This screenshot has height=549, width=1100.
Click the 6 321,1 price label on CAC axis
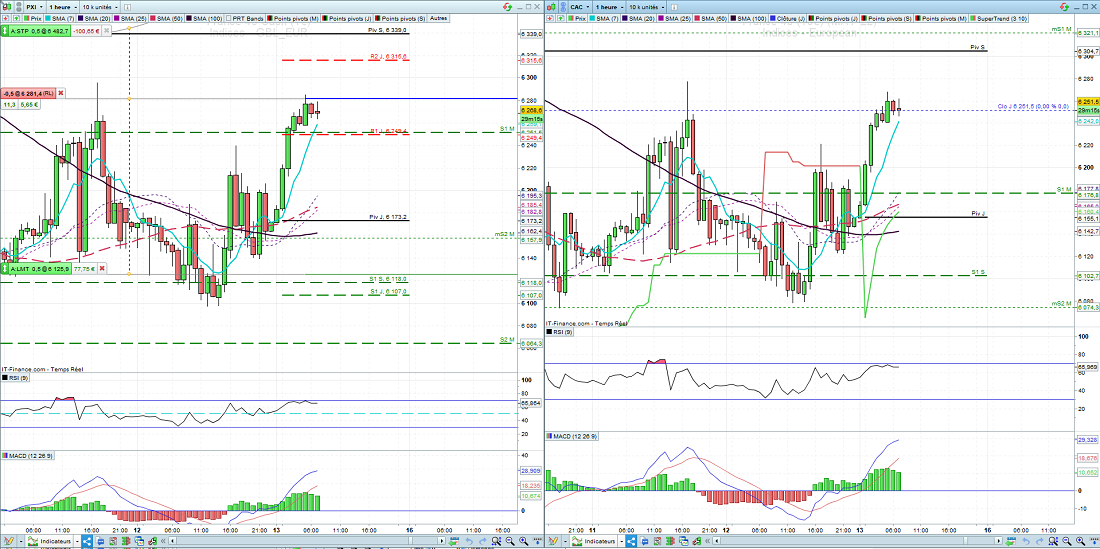tap(1087, 33)
